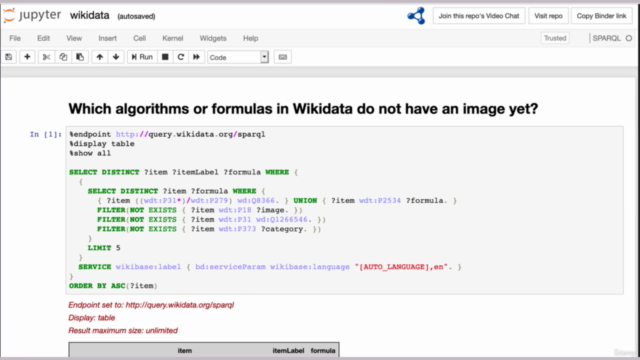Click Copy Binder link button
This screenshot has width=640, height=360.
[601, 16]
